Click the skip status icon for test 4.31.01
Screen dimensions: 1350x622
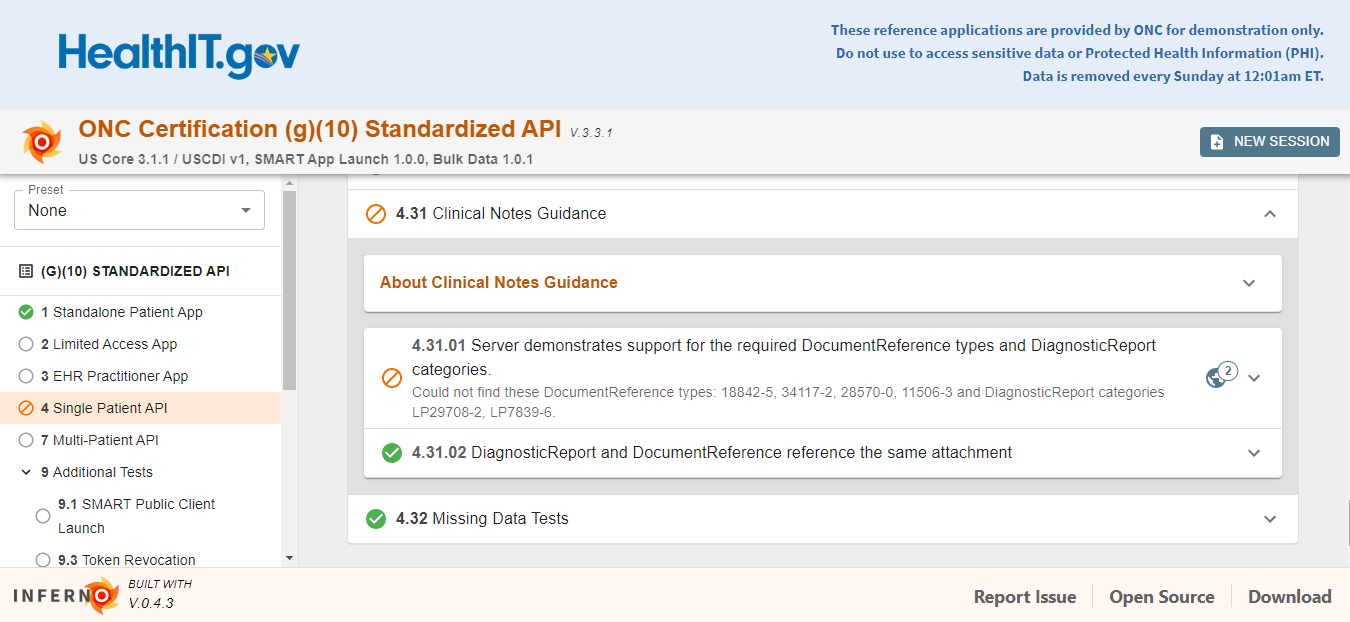tap(392, 378)
